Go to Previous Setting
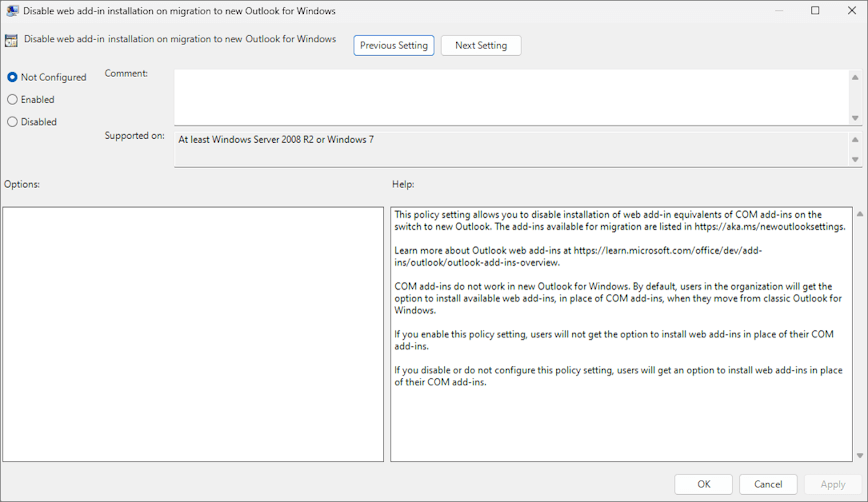Screen dimensions: 868x502 click(x=393, y=46)
